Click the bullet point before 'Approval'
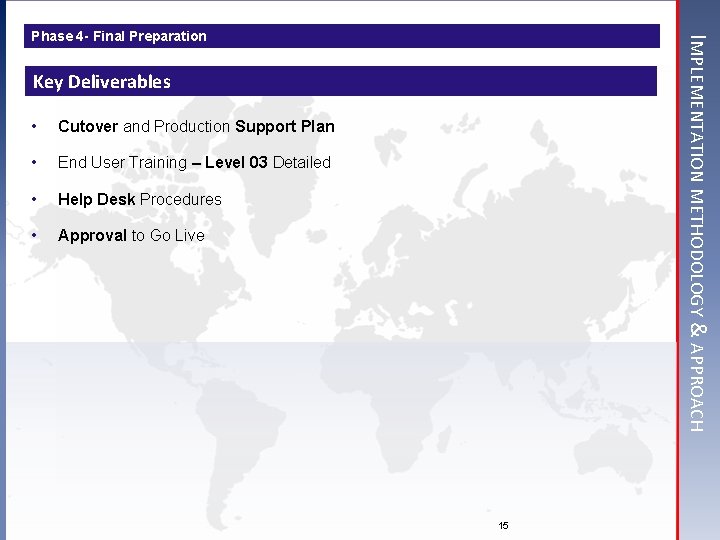The image size is (720, 540). [34, 235]
